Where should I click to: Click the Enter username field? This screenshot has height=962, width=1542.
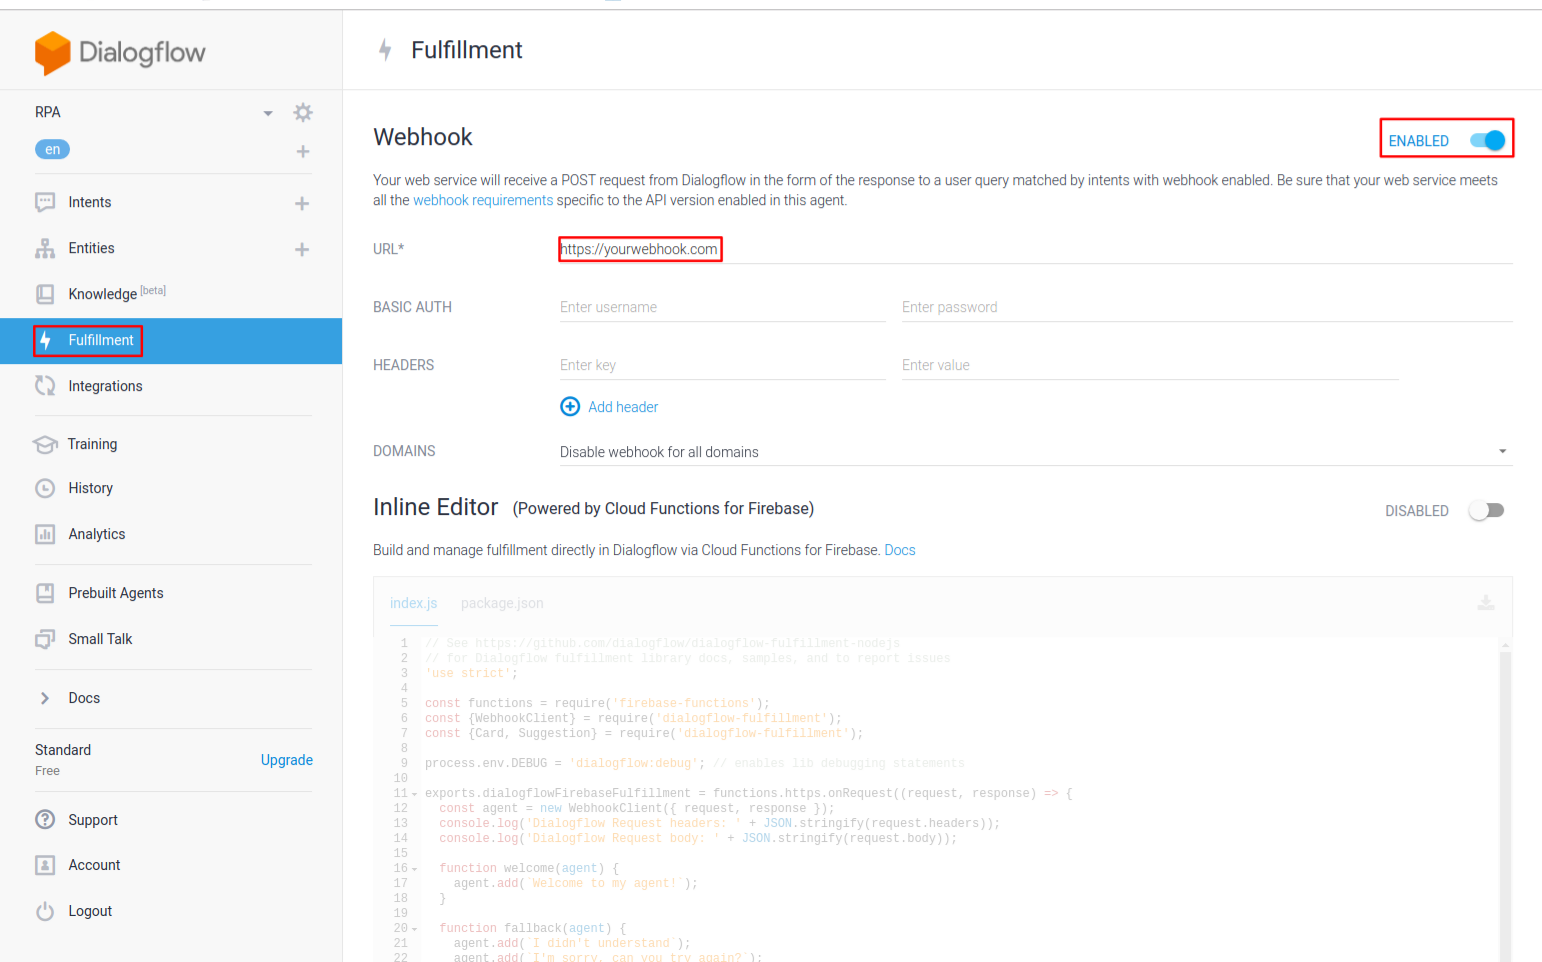click(721, 307)
